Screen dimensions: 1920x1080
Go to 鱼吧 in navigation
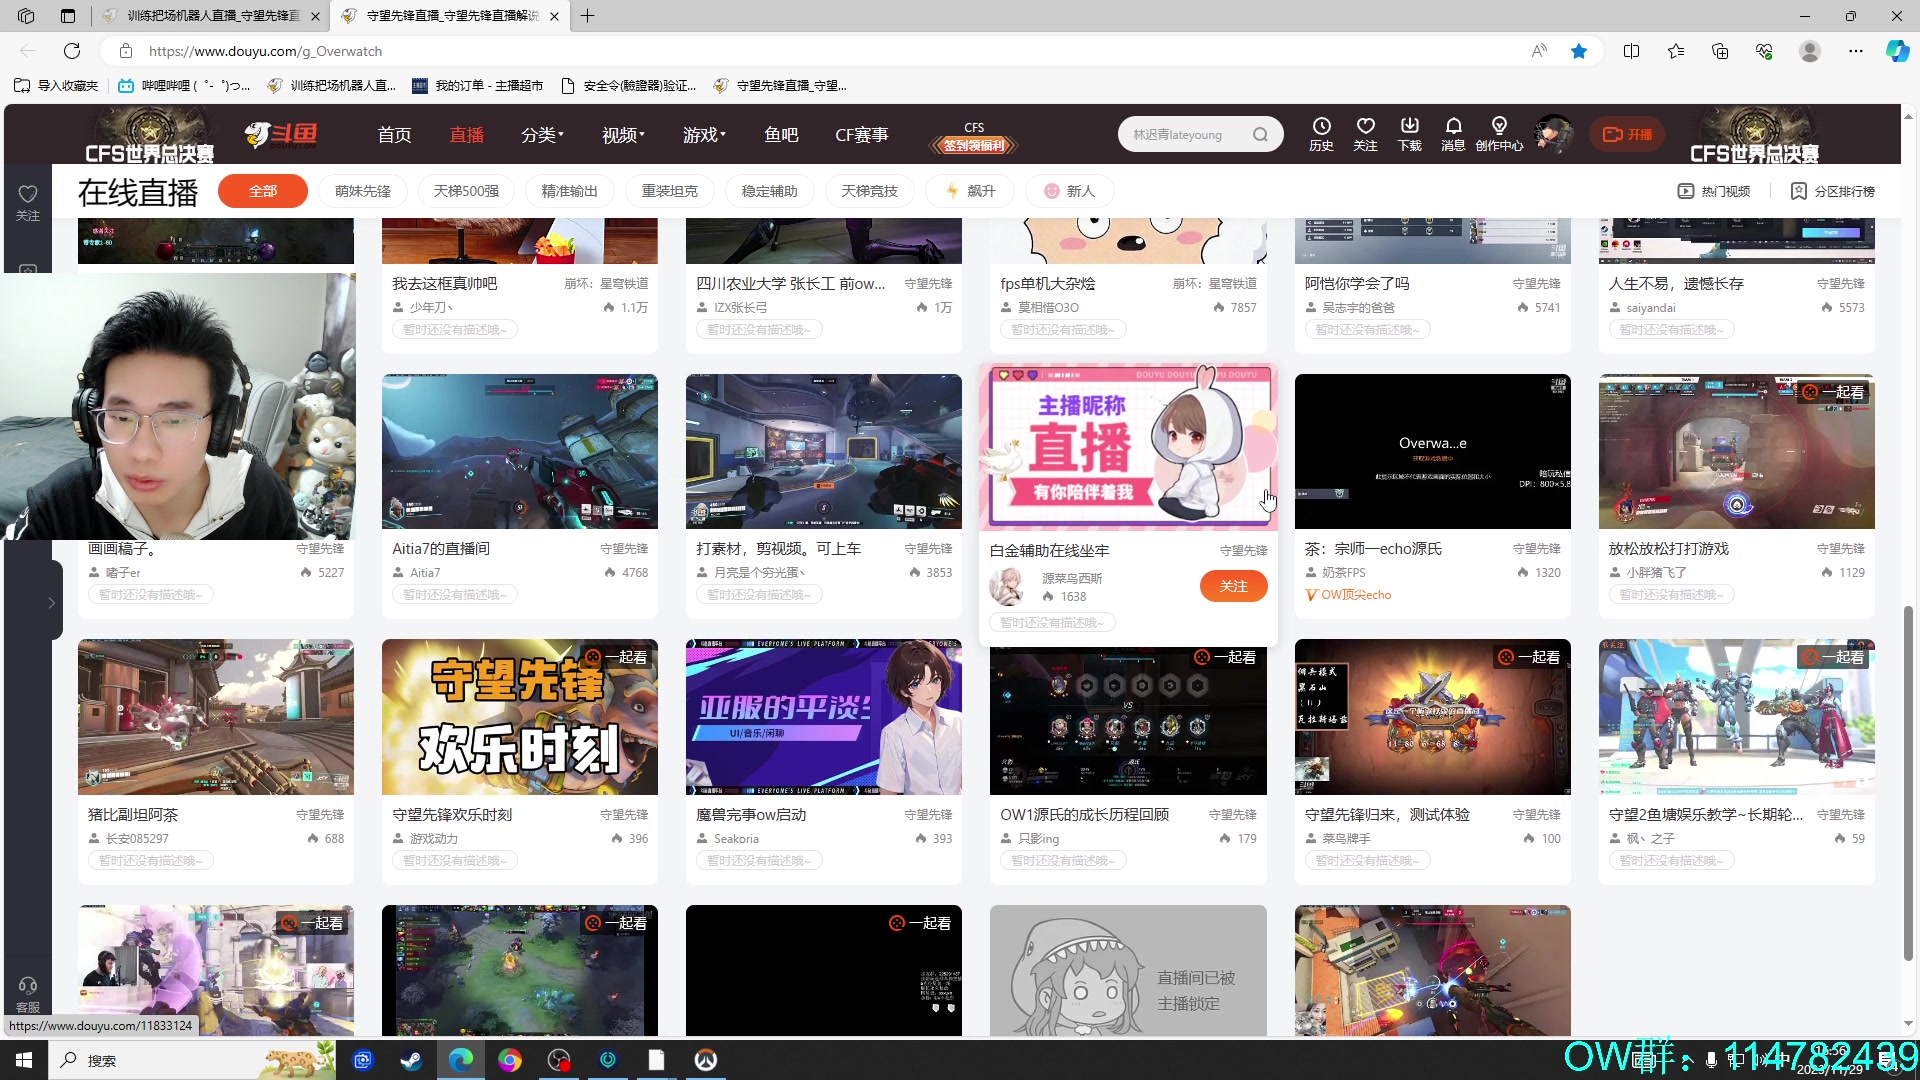tap(781, 135)
